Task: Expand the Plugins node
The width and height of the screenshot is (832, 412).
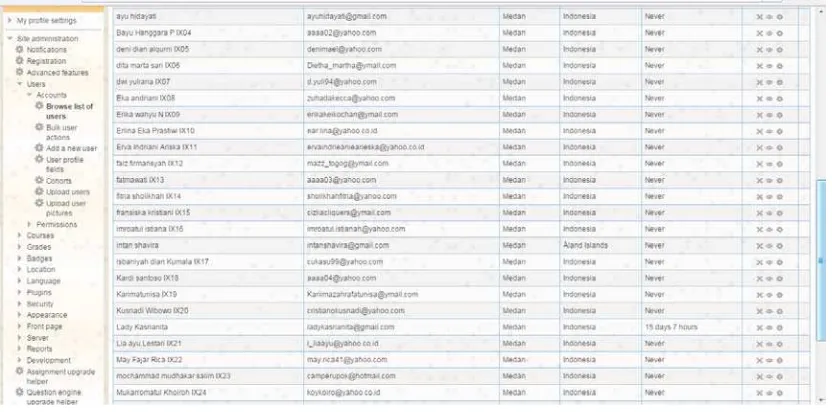Action: coord(20,293)
